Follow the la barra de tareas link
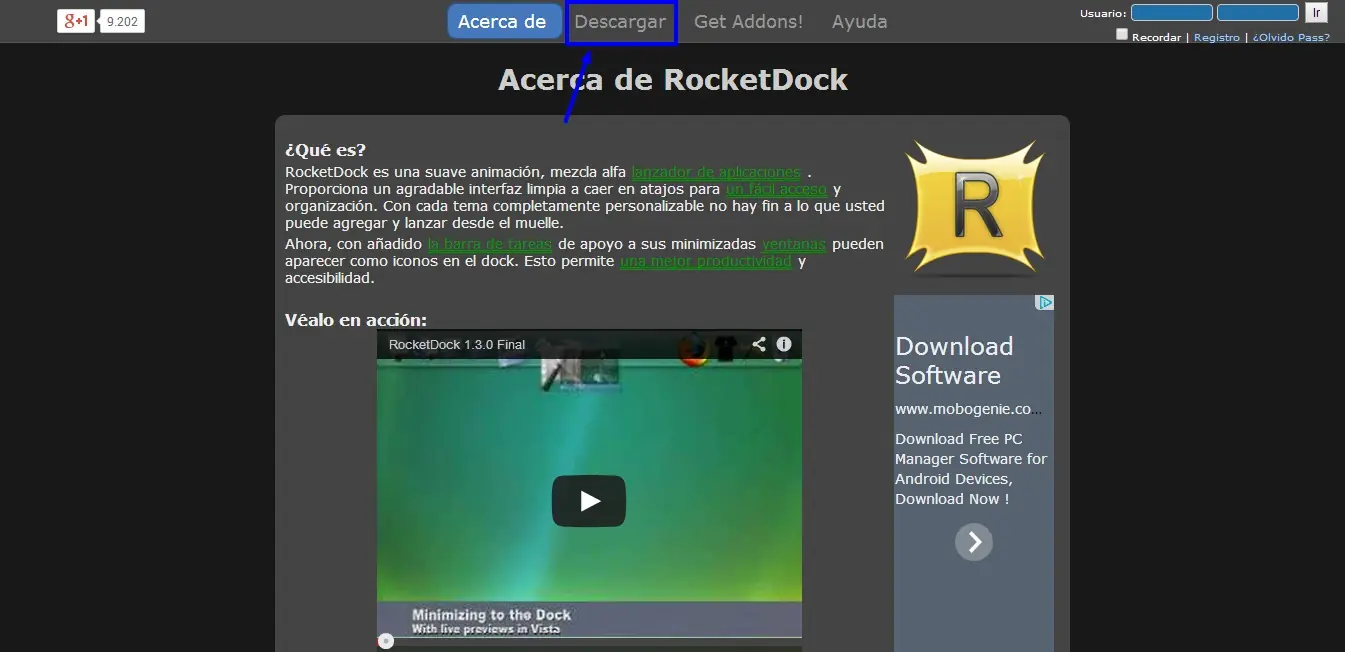Image resolution: width=1345 pixels, height=652 pixels. coord(489,244)
